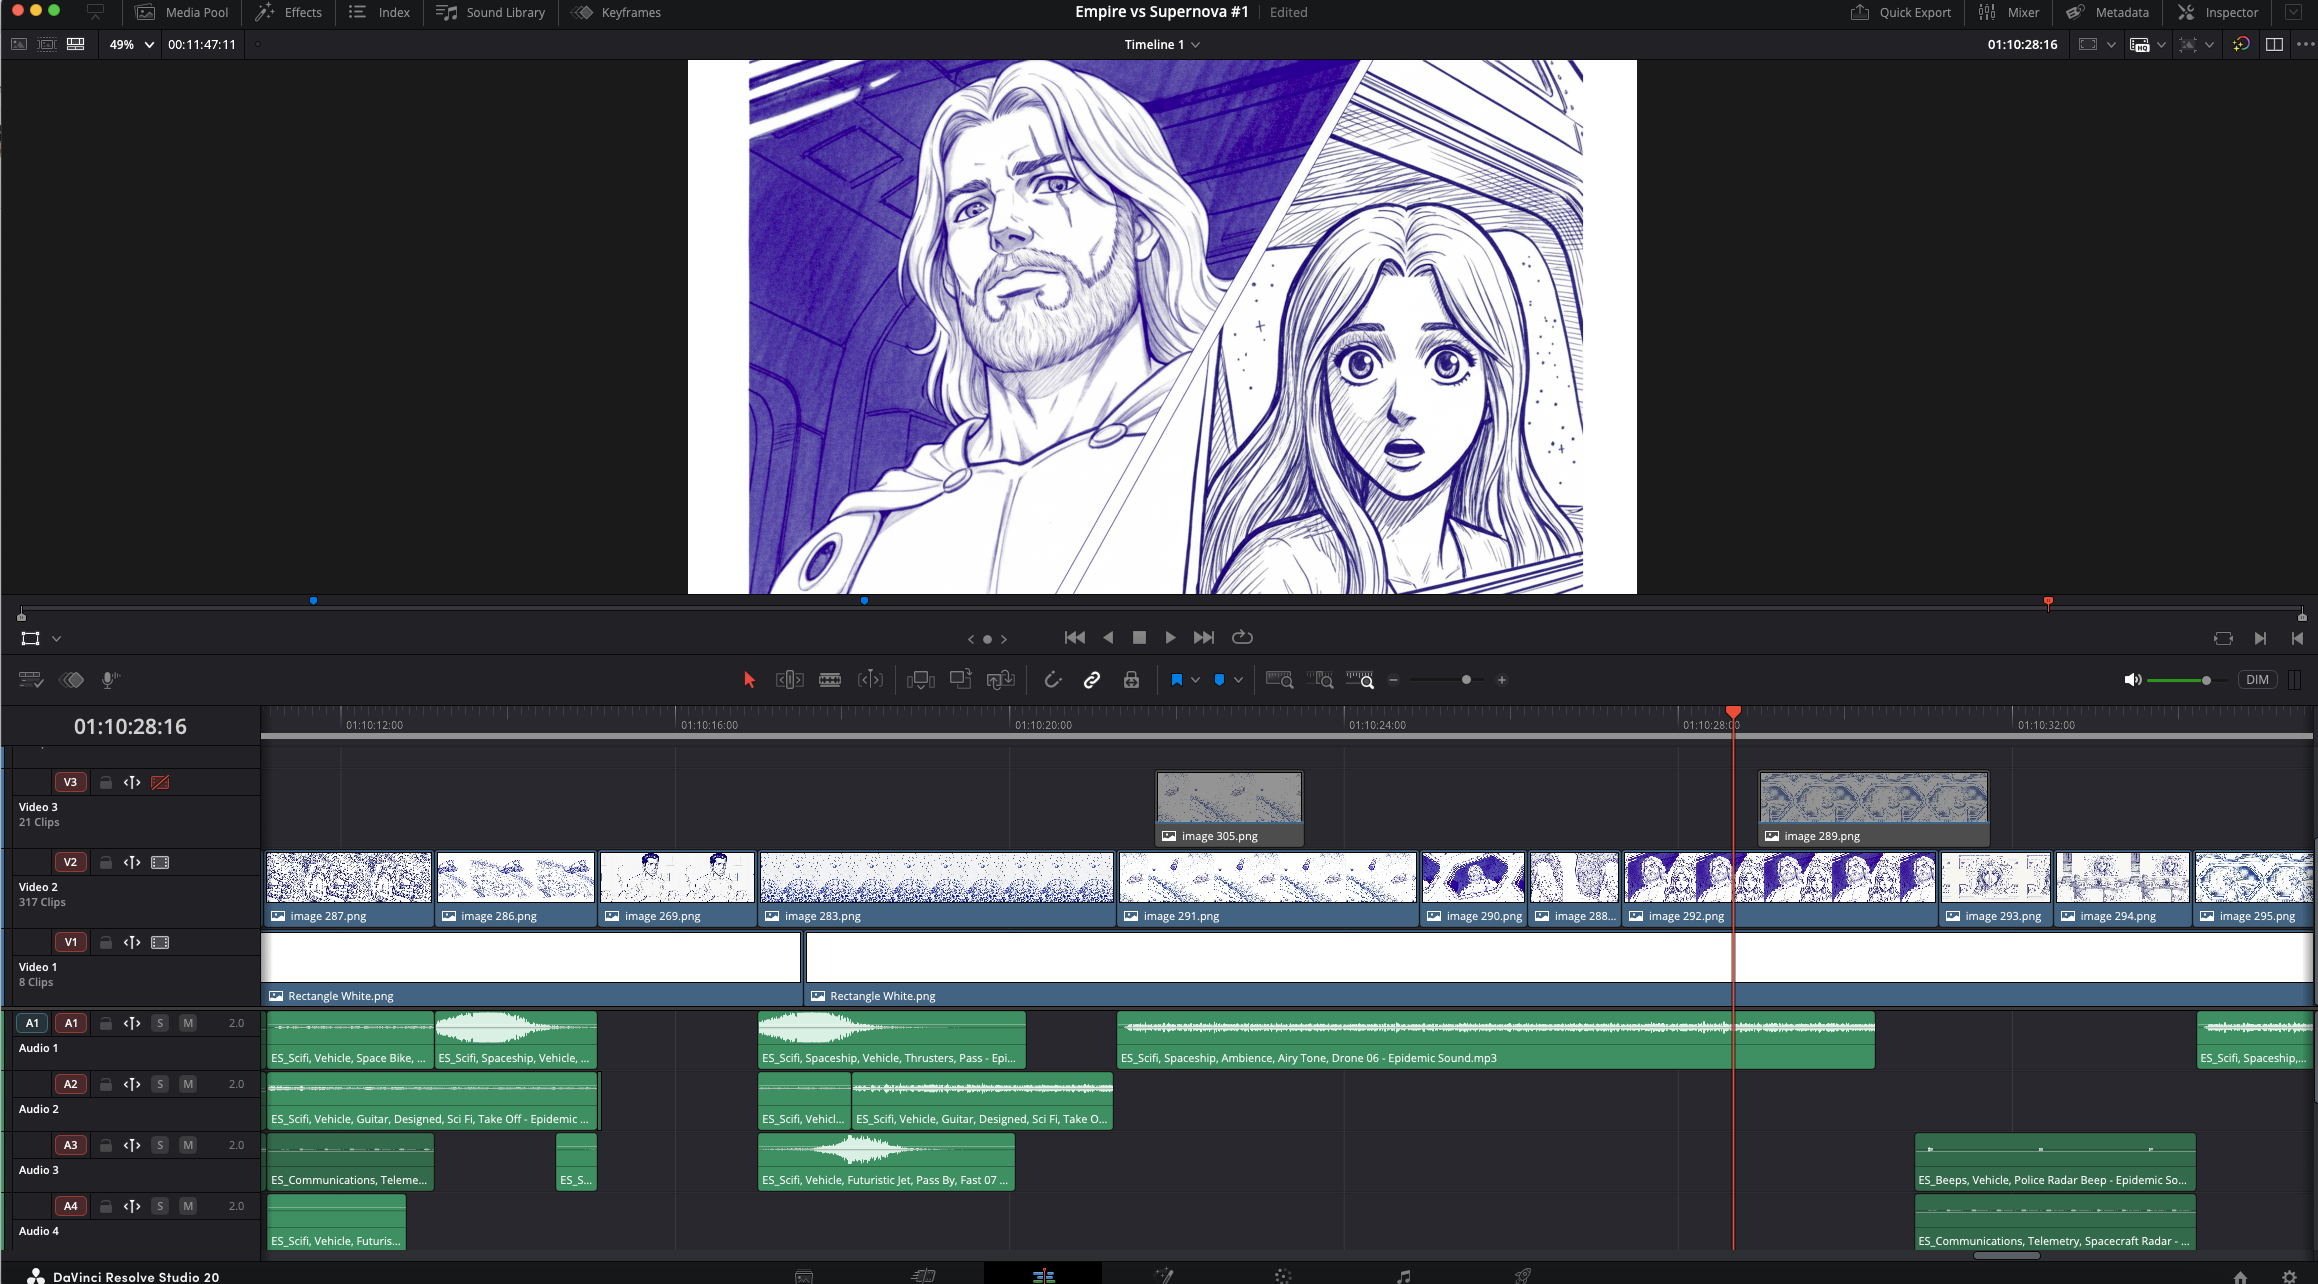Click Custom Zoom timeline icon
The height and width of the screenshot is (1284, 2318).
click(x=1360, y=680)
